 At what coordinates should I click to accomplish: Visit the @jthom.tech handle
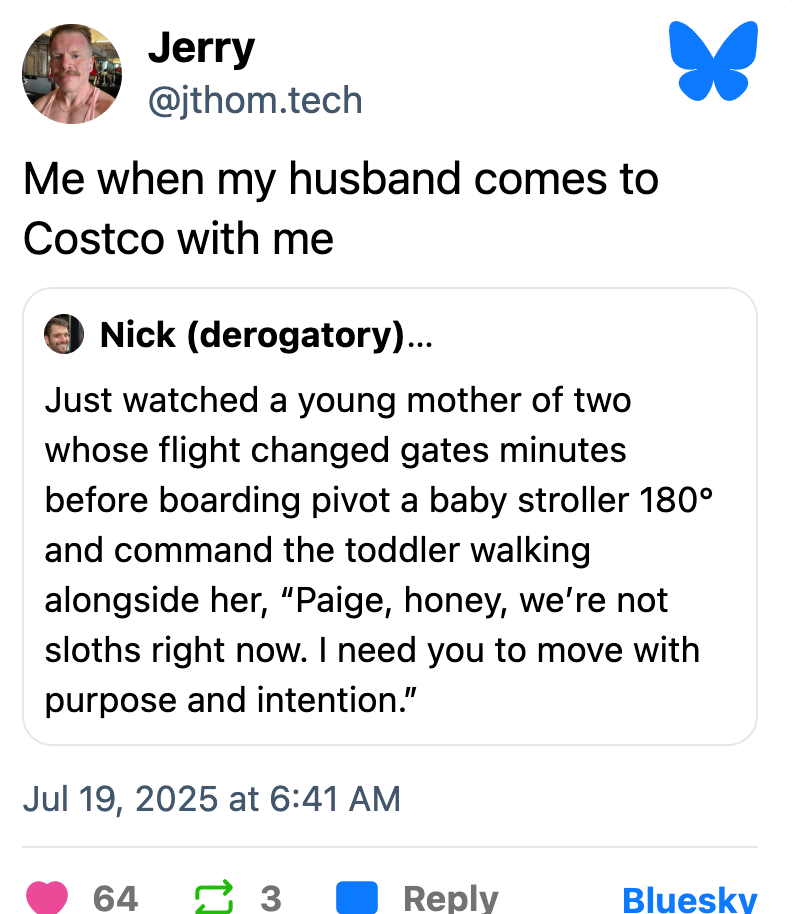(255, 100)
